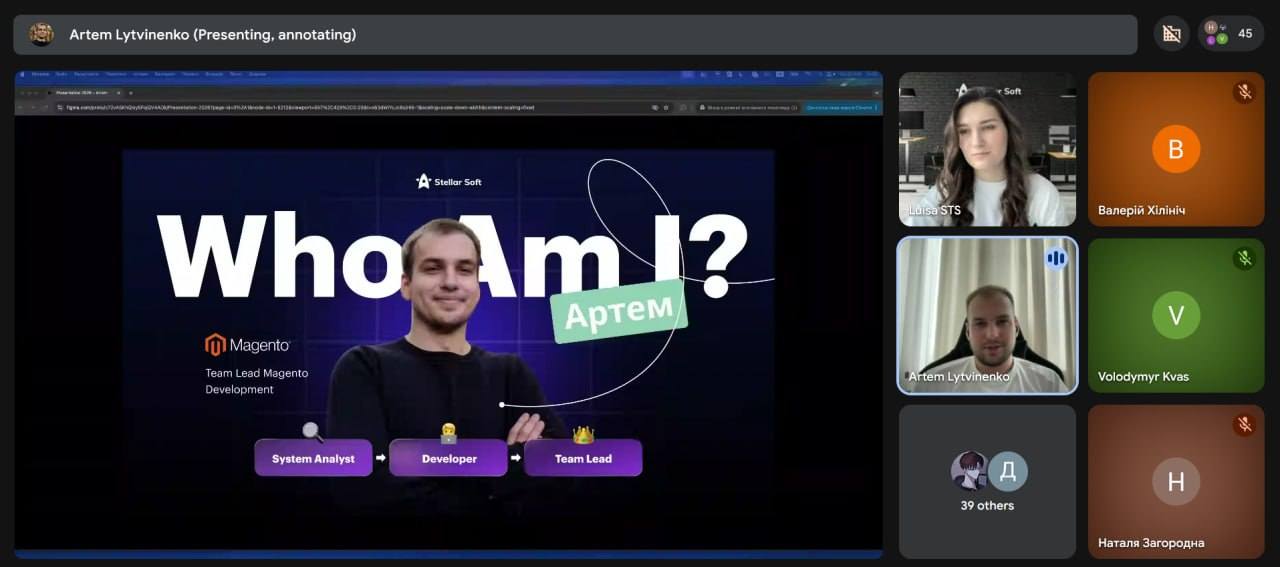
Task: Click the presenter avatar in the top bar
Action: click(42, 34)
